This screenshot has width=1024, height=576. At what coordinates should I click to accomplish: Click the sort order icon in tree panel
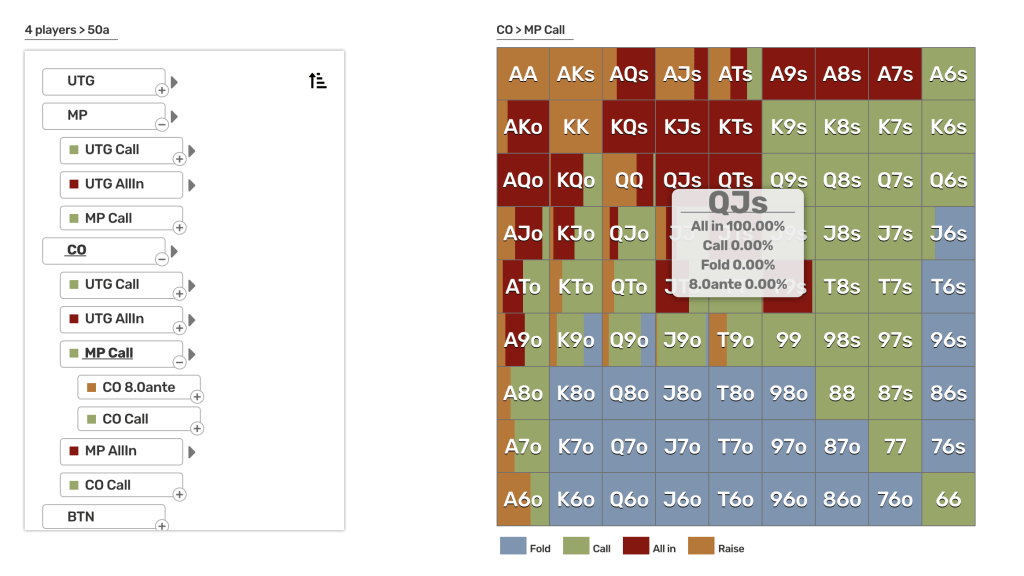[318, 81]
